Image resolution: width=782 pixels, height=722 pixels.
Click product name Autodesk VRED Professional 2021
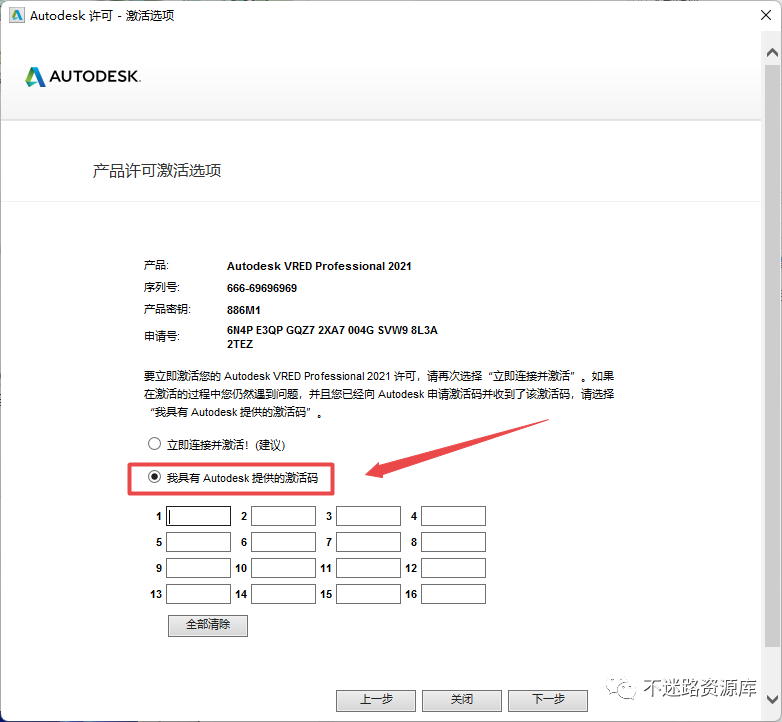319,266
